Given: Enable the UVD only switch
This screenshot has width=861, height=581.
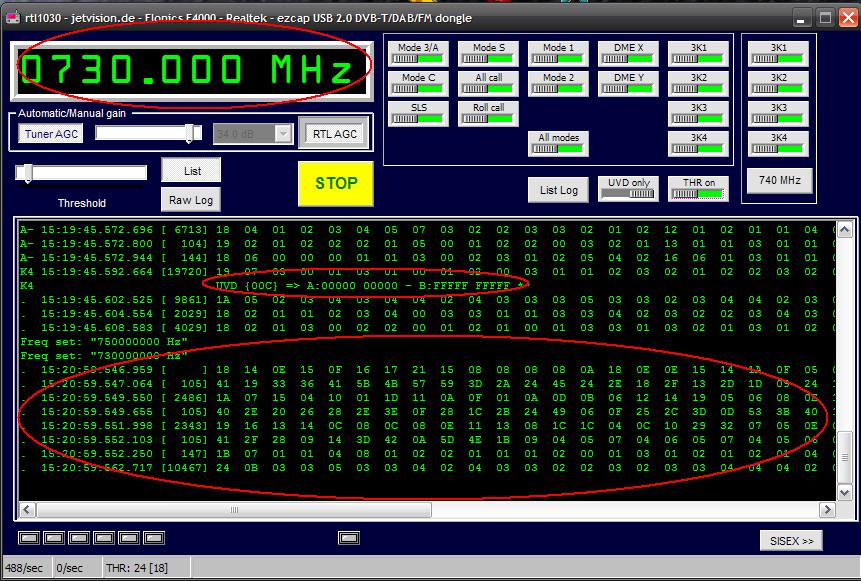Looking at the screenshot, I should 628,189.
